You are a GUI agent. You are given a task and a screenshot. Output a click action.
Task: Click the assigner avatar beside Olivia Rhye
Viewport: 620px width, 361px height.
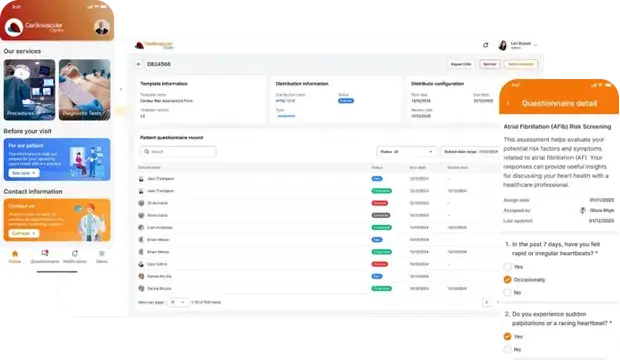click(x=582, y=210)
